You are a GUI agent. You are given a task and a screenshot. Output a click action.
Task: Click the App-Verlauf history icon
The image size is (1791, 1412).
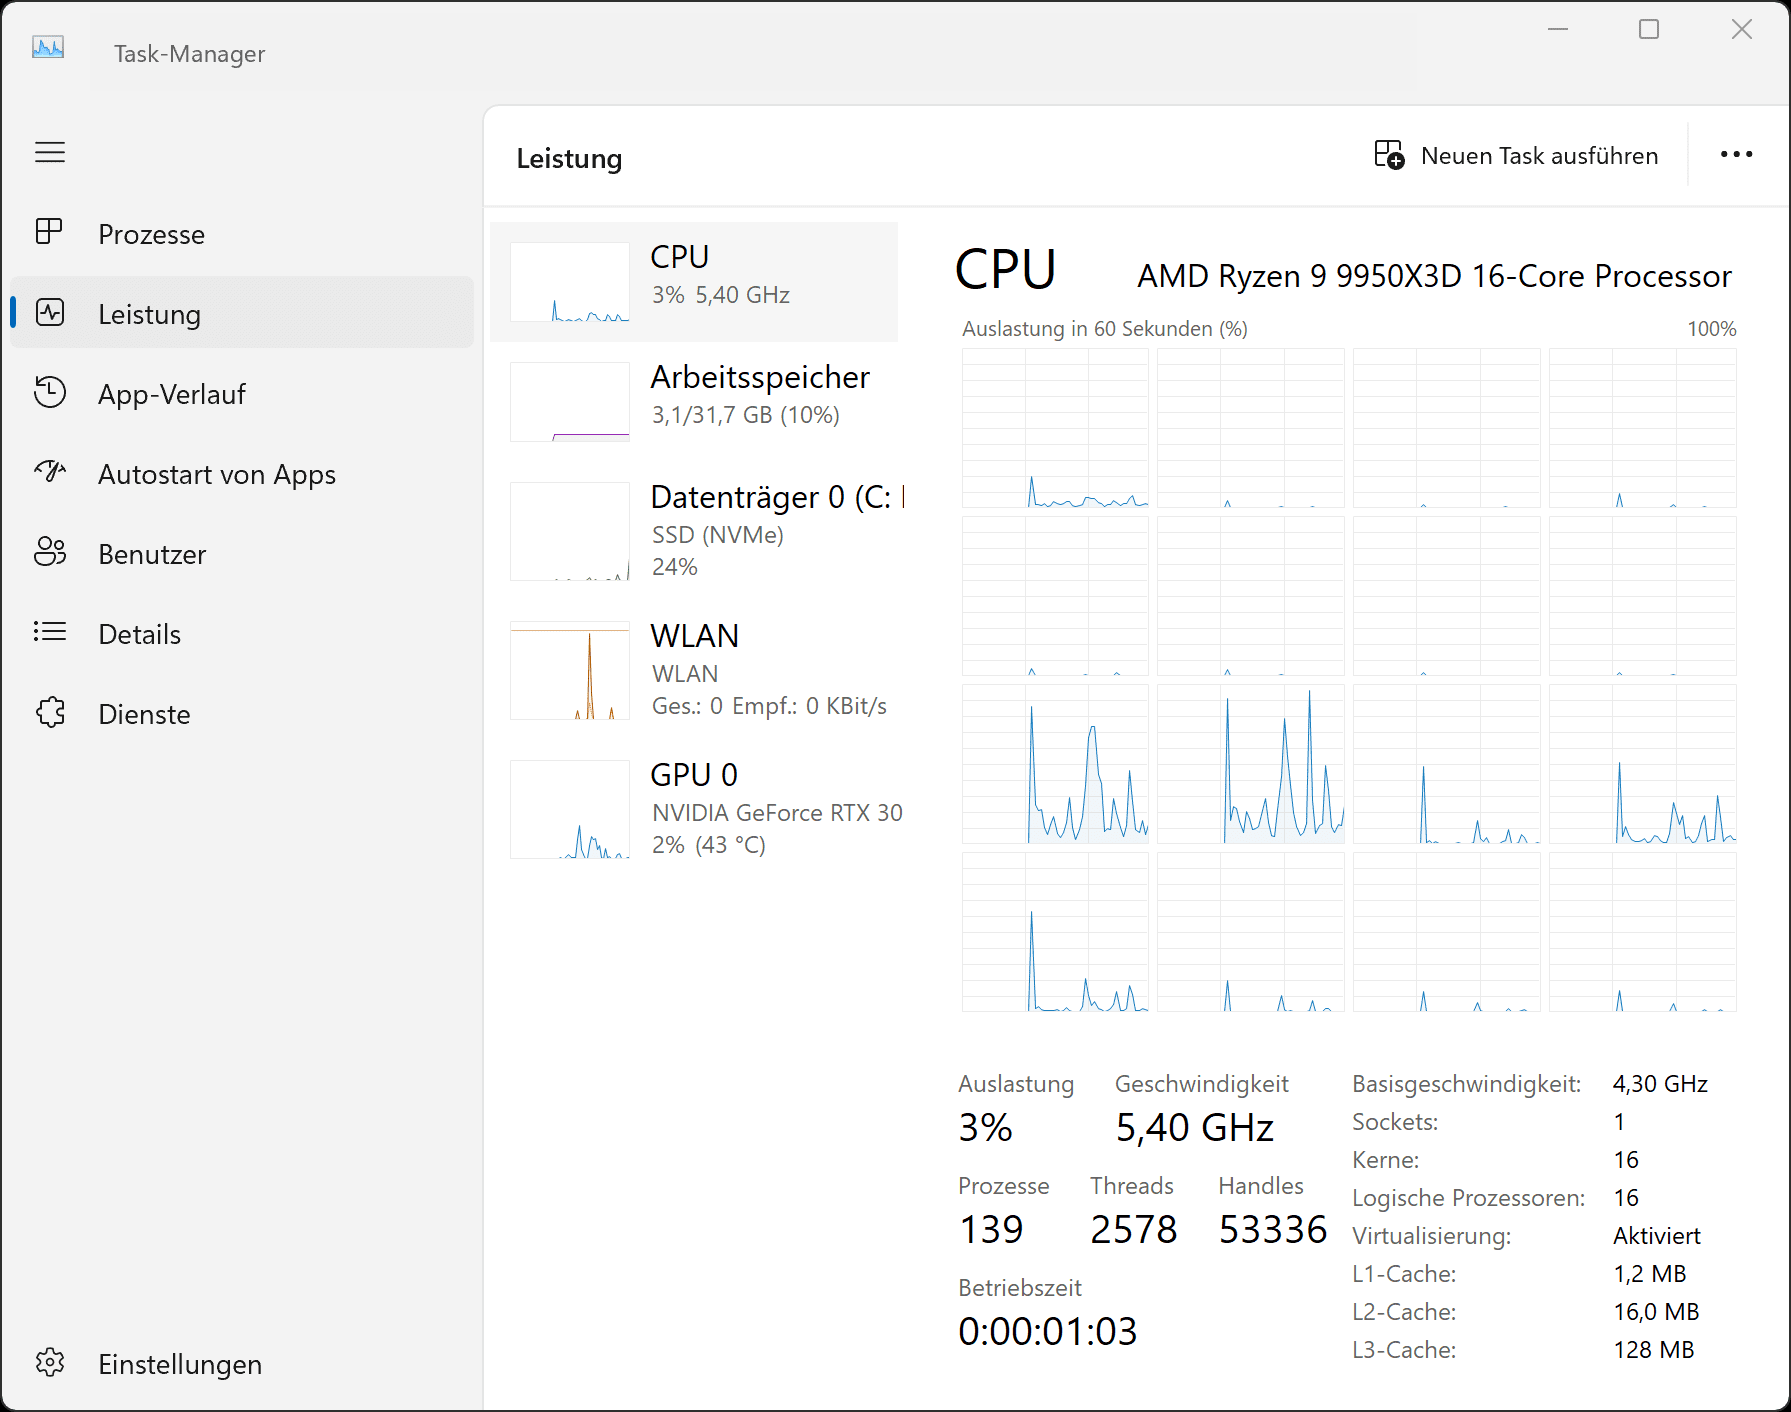50,393
